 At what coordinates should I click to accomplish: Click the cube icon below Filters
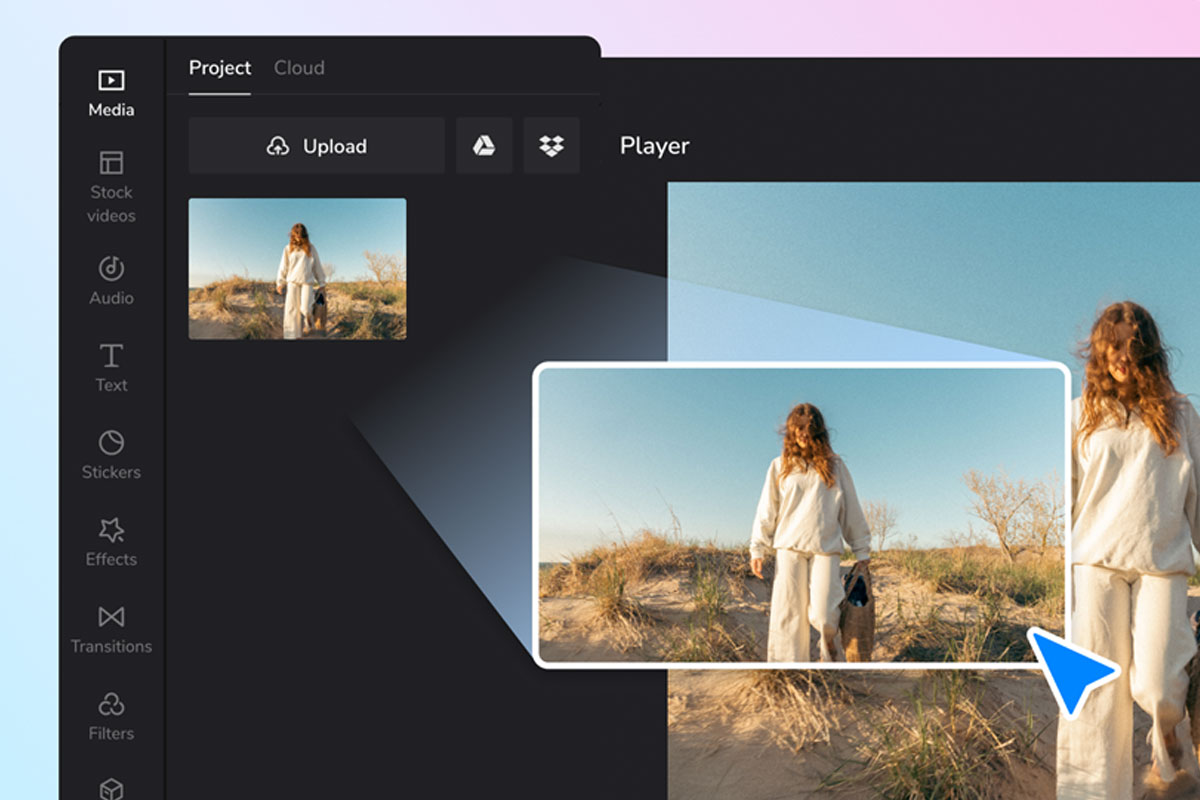(x=111, y=789)
